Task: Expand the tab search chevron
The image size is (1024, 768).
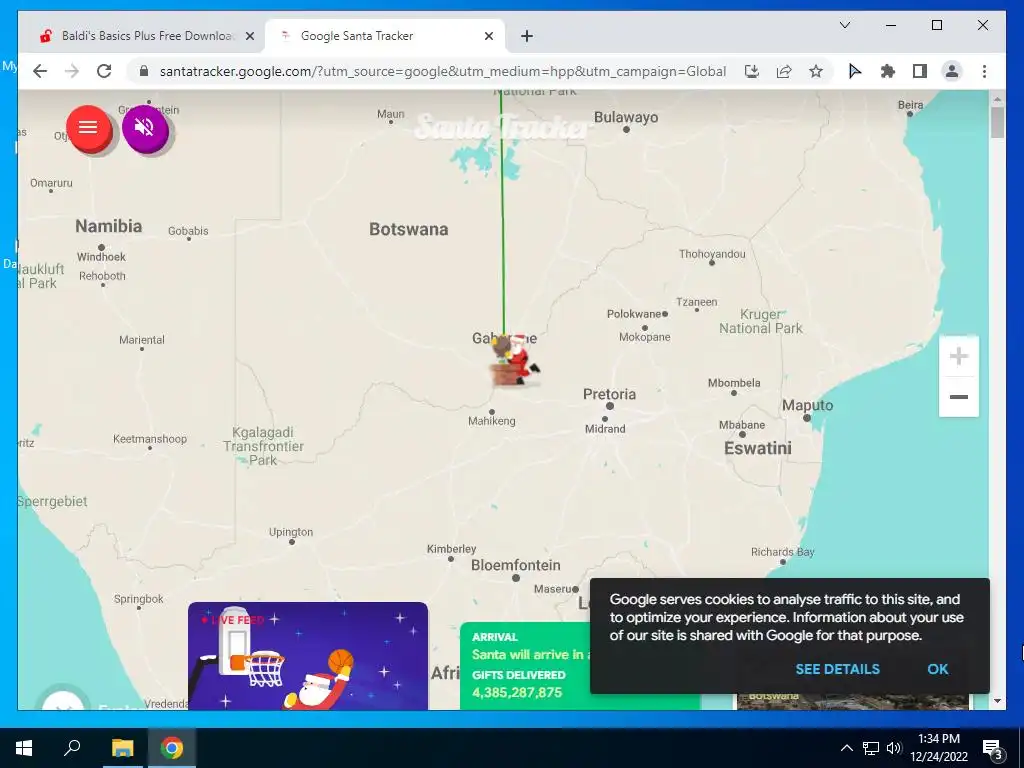Action: coord(844,25)
